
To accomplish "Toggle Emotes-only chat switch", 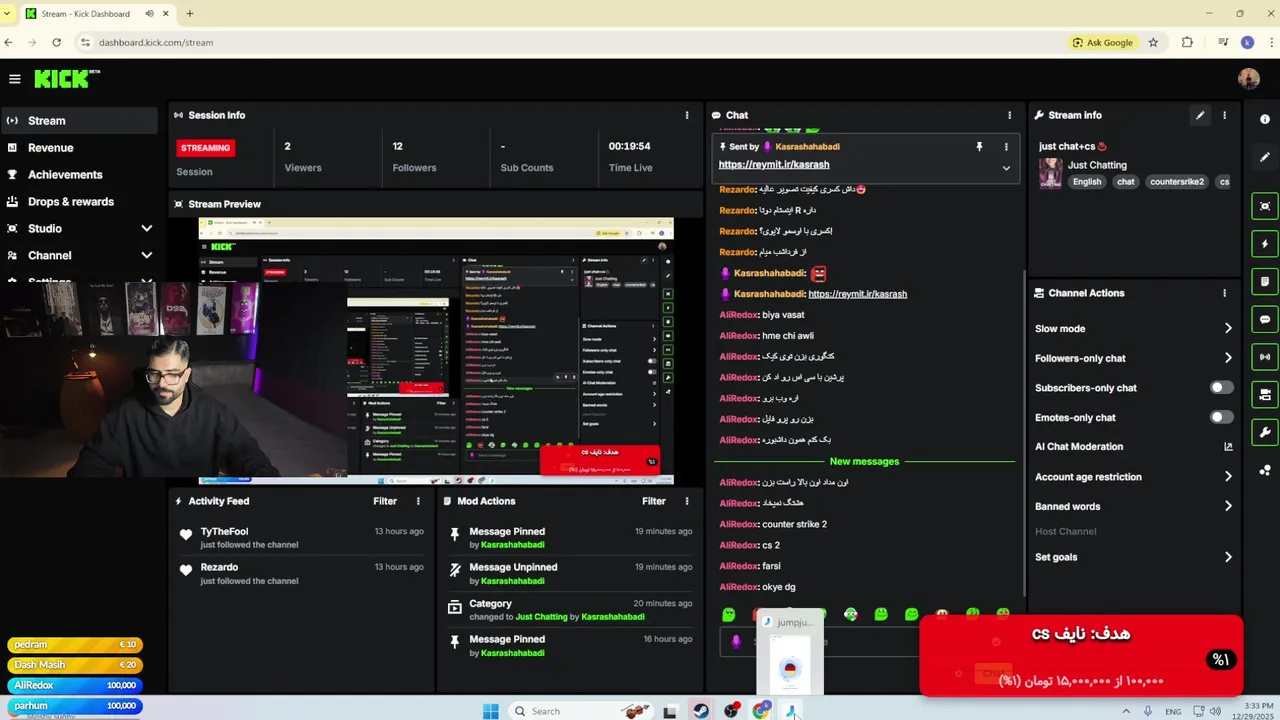I will [x=1221, y=417].
